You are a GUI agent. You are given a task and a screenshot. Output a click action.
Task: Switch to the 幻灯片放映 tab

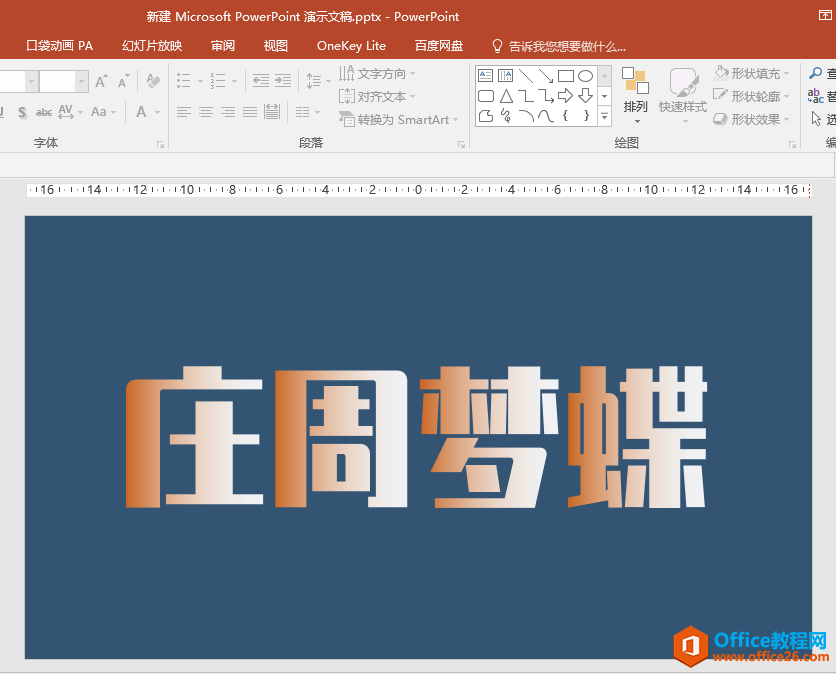click(x=152, y=46)
